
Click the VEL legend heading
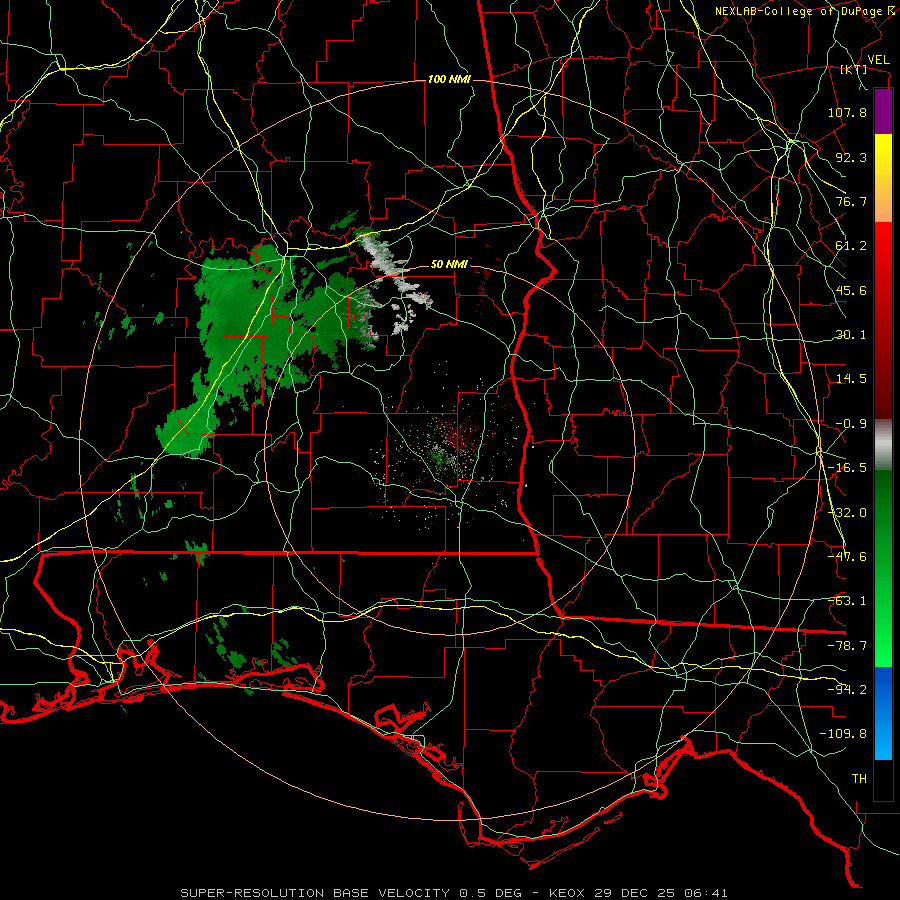878,60
